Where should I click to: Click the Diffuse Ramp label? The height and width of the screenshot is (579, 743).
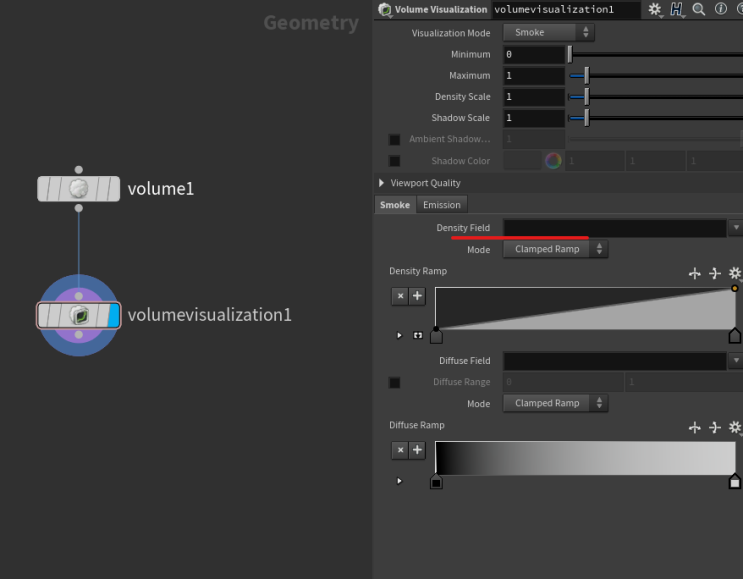click(x=417, y=425)
